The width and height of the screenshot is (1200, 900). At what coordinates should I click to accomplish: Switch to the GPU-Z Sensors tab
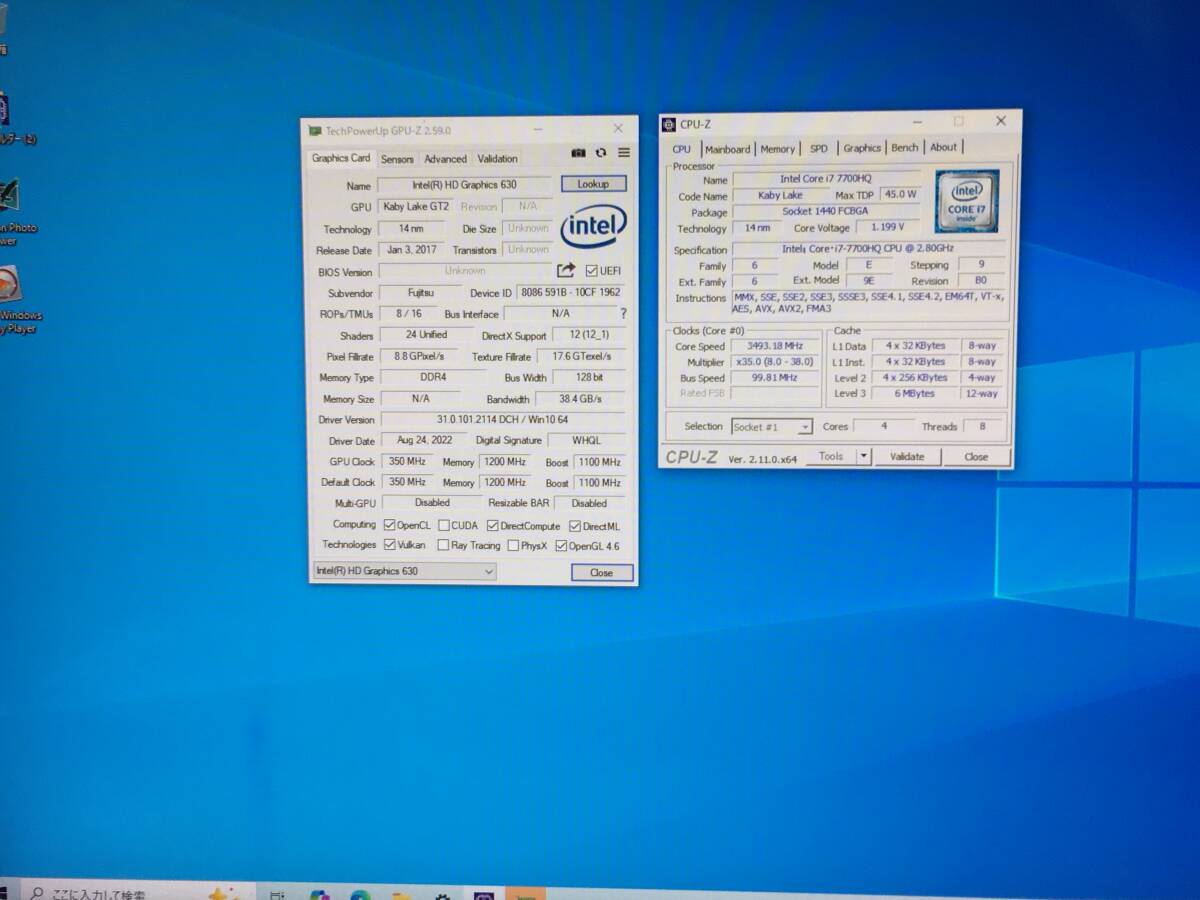397,159
